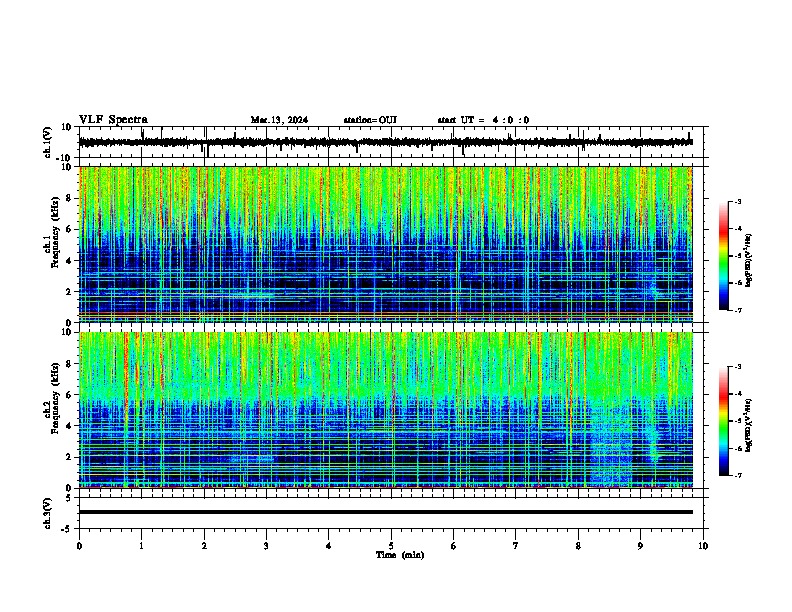Screen dimensions: 792x612
Task: Click the time axis tick label "9"
Action: [x=640, y=546]
